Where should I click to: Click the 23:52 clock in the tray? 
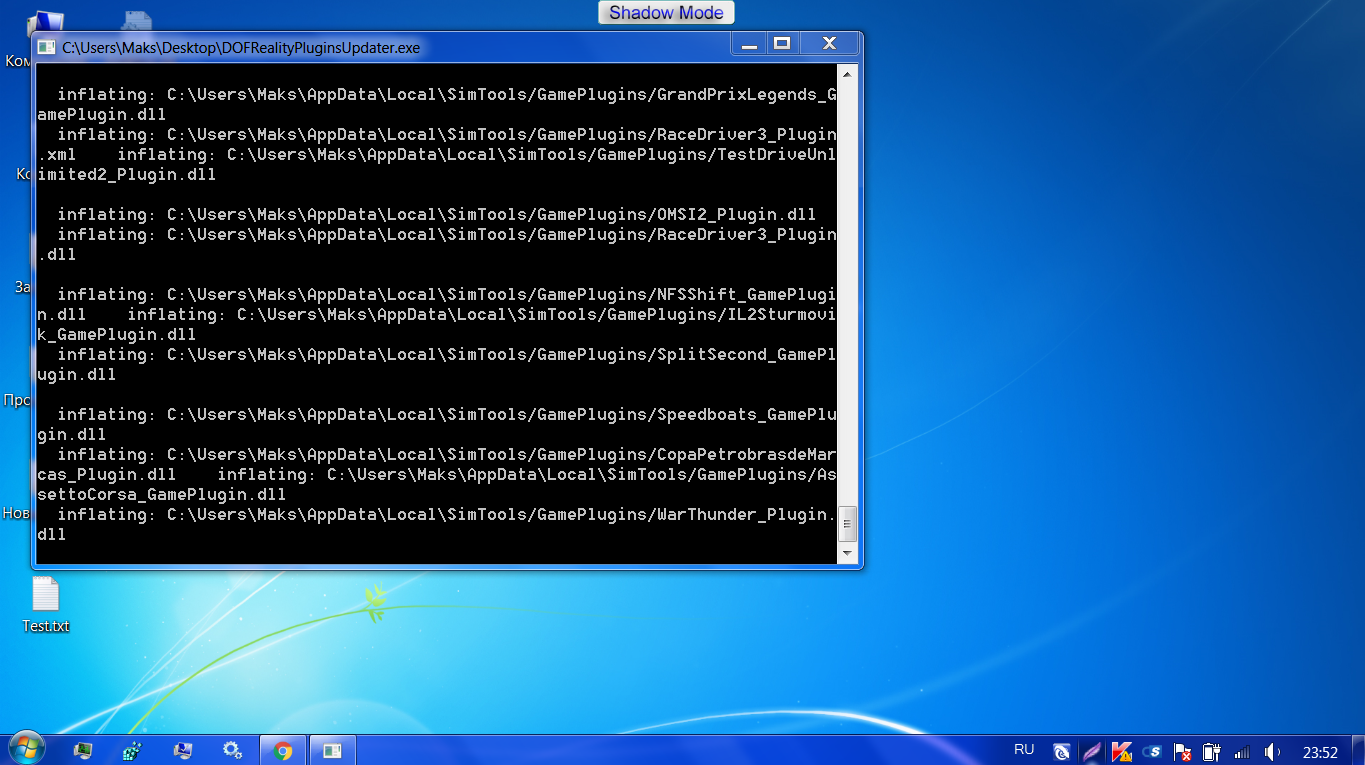[x=1320, y=751]
